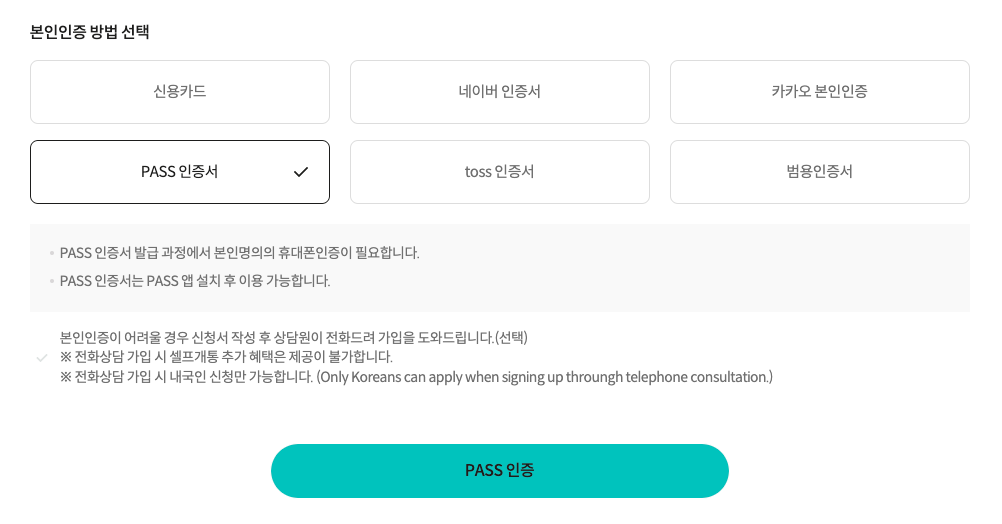This screenshot has height=524, width=1002.
Task: Choose 네이버 인증서 option
Action: pyautogui.click(x=500, y=92)
